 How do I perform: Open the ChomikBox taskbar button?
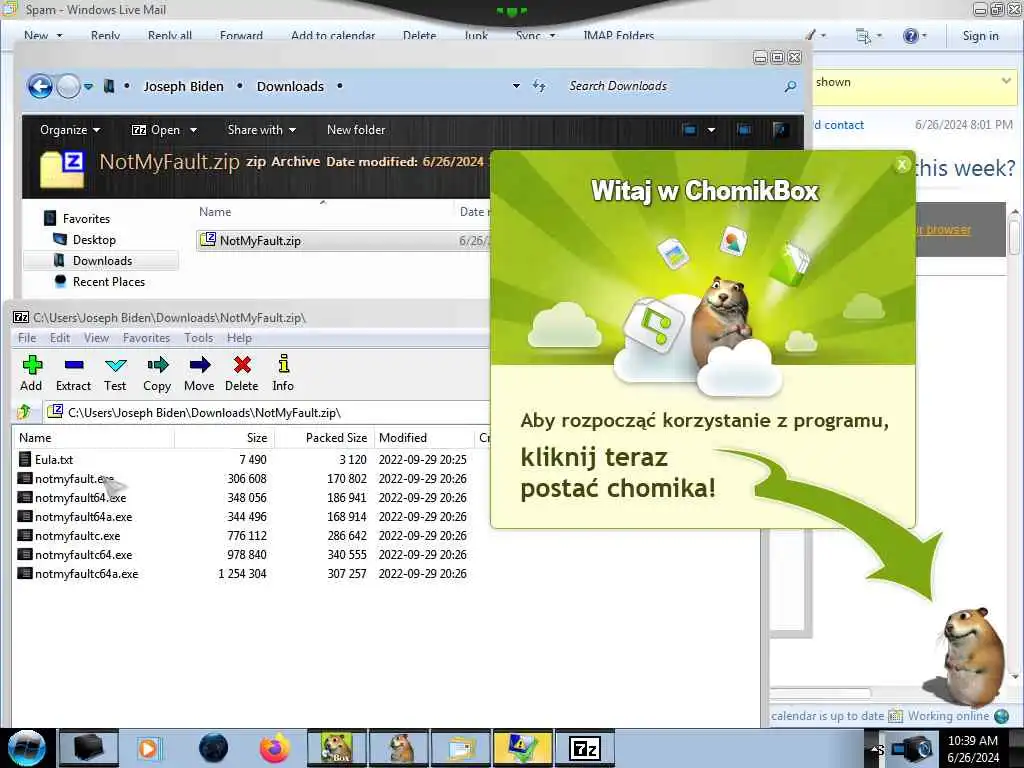tap(336, 748)
